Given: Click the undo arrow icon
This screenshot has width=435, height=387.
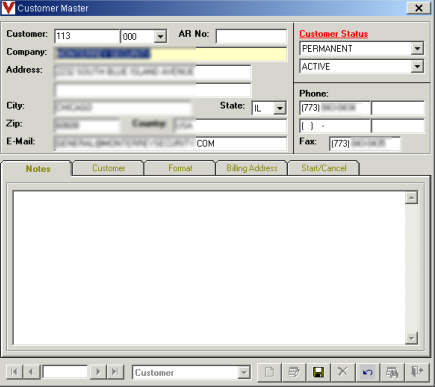Looking at the screenshot, I should click(x=368, y=372).
